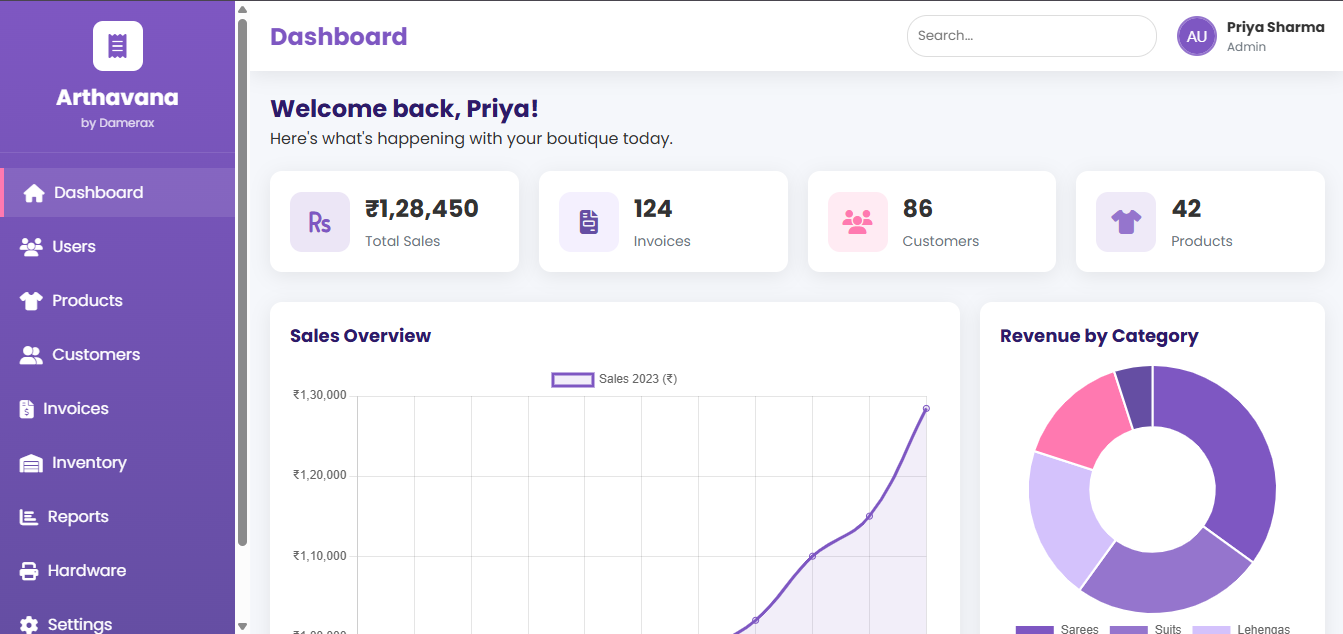Click the Dashboard home icon

click(34, 193)
